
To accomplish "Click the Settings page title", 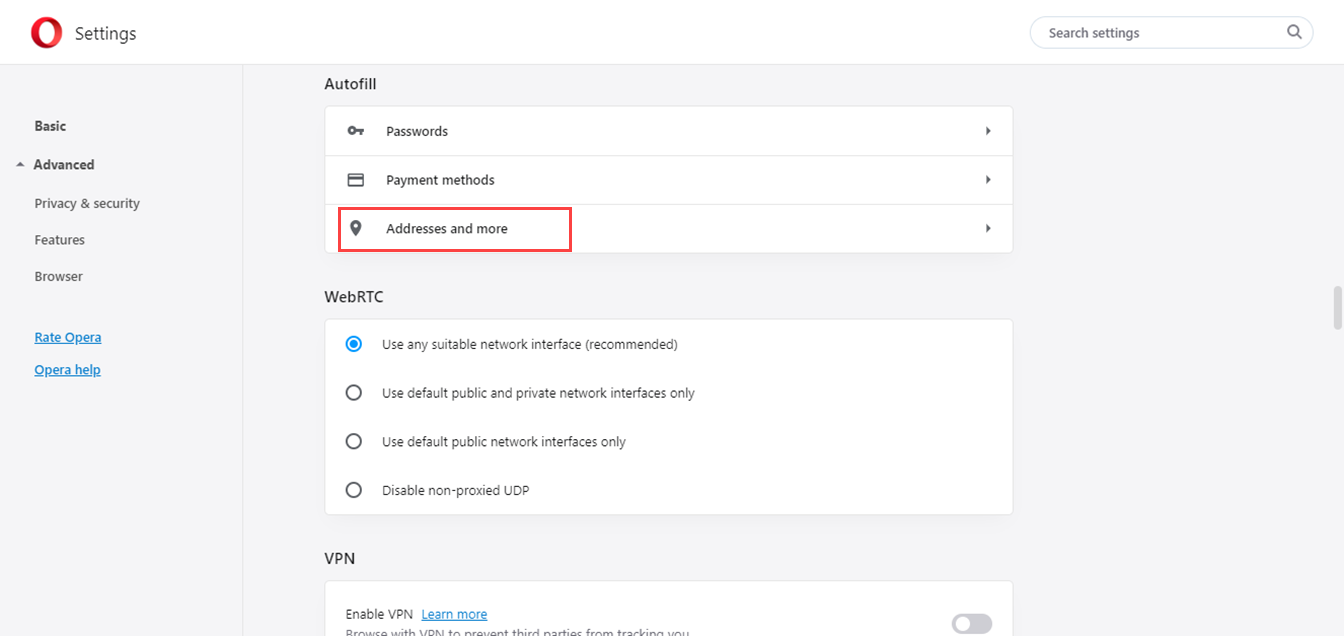I will point(105,33).
